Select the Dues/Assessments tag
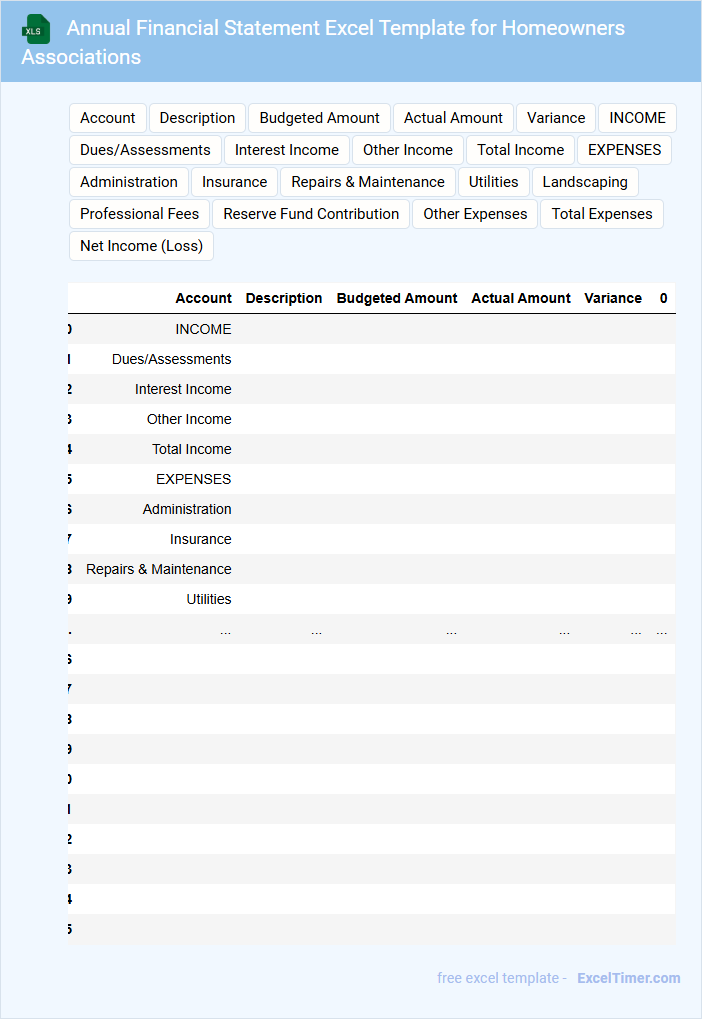Screen dimensions: 702x1019 click(145, 150)
